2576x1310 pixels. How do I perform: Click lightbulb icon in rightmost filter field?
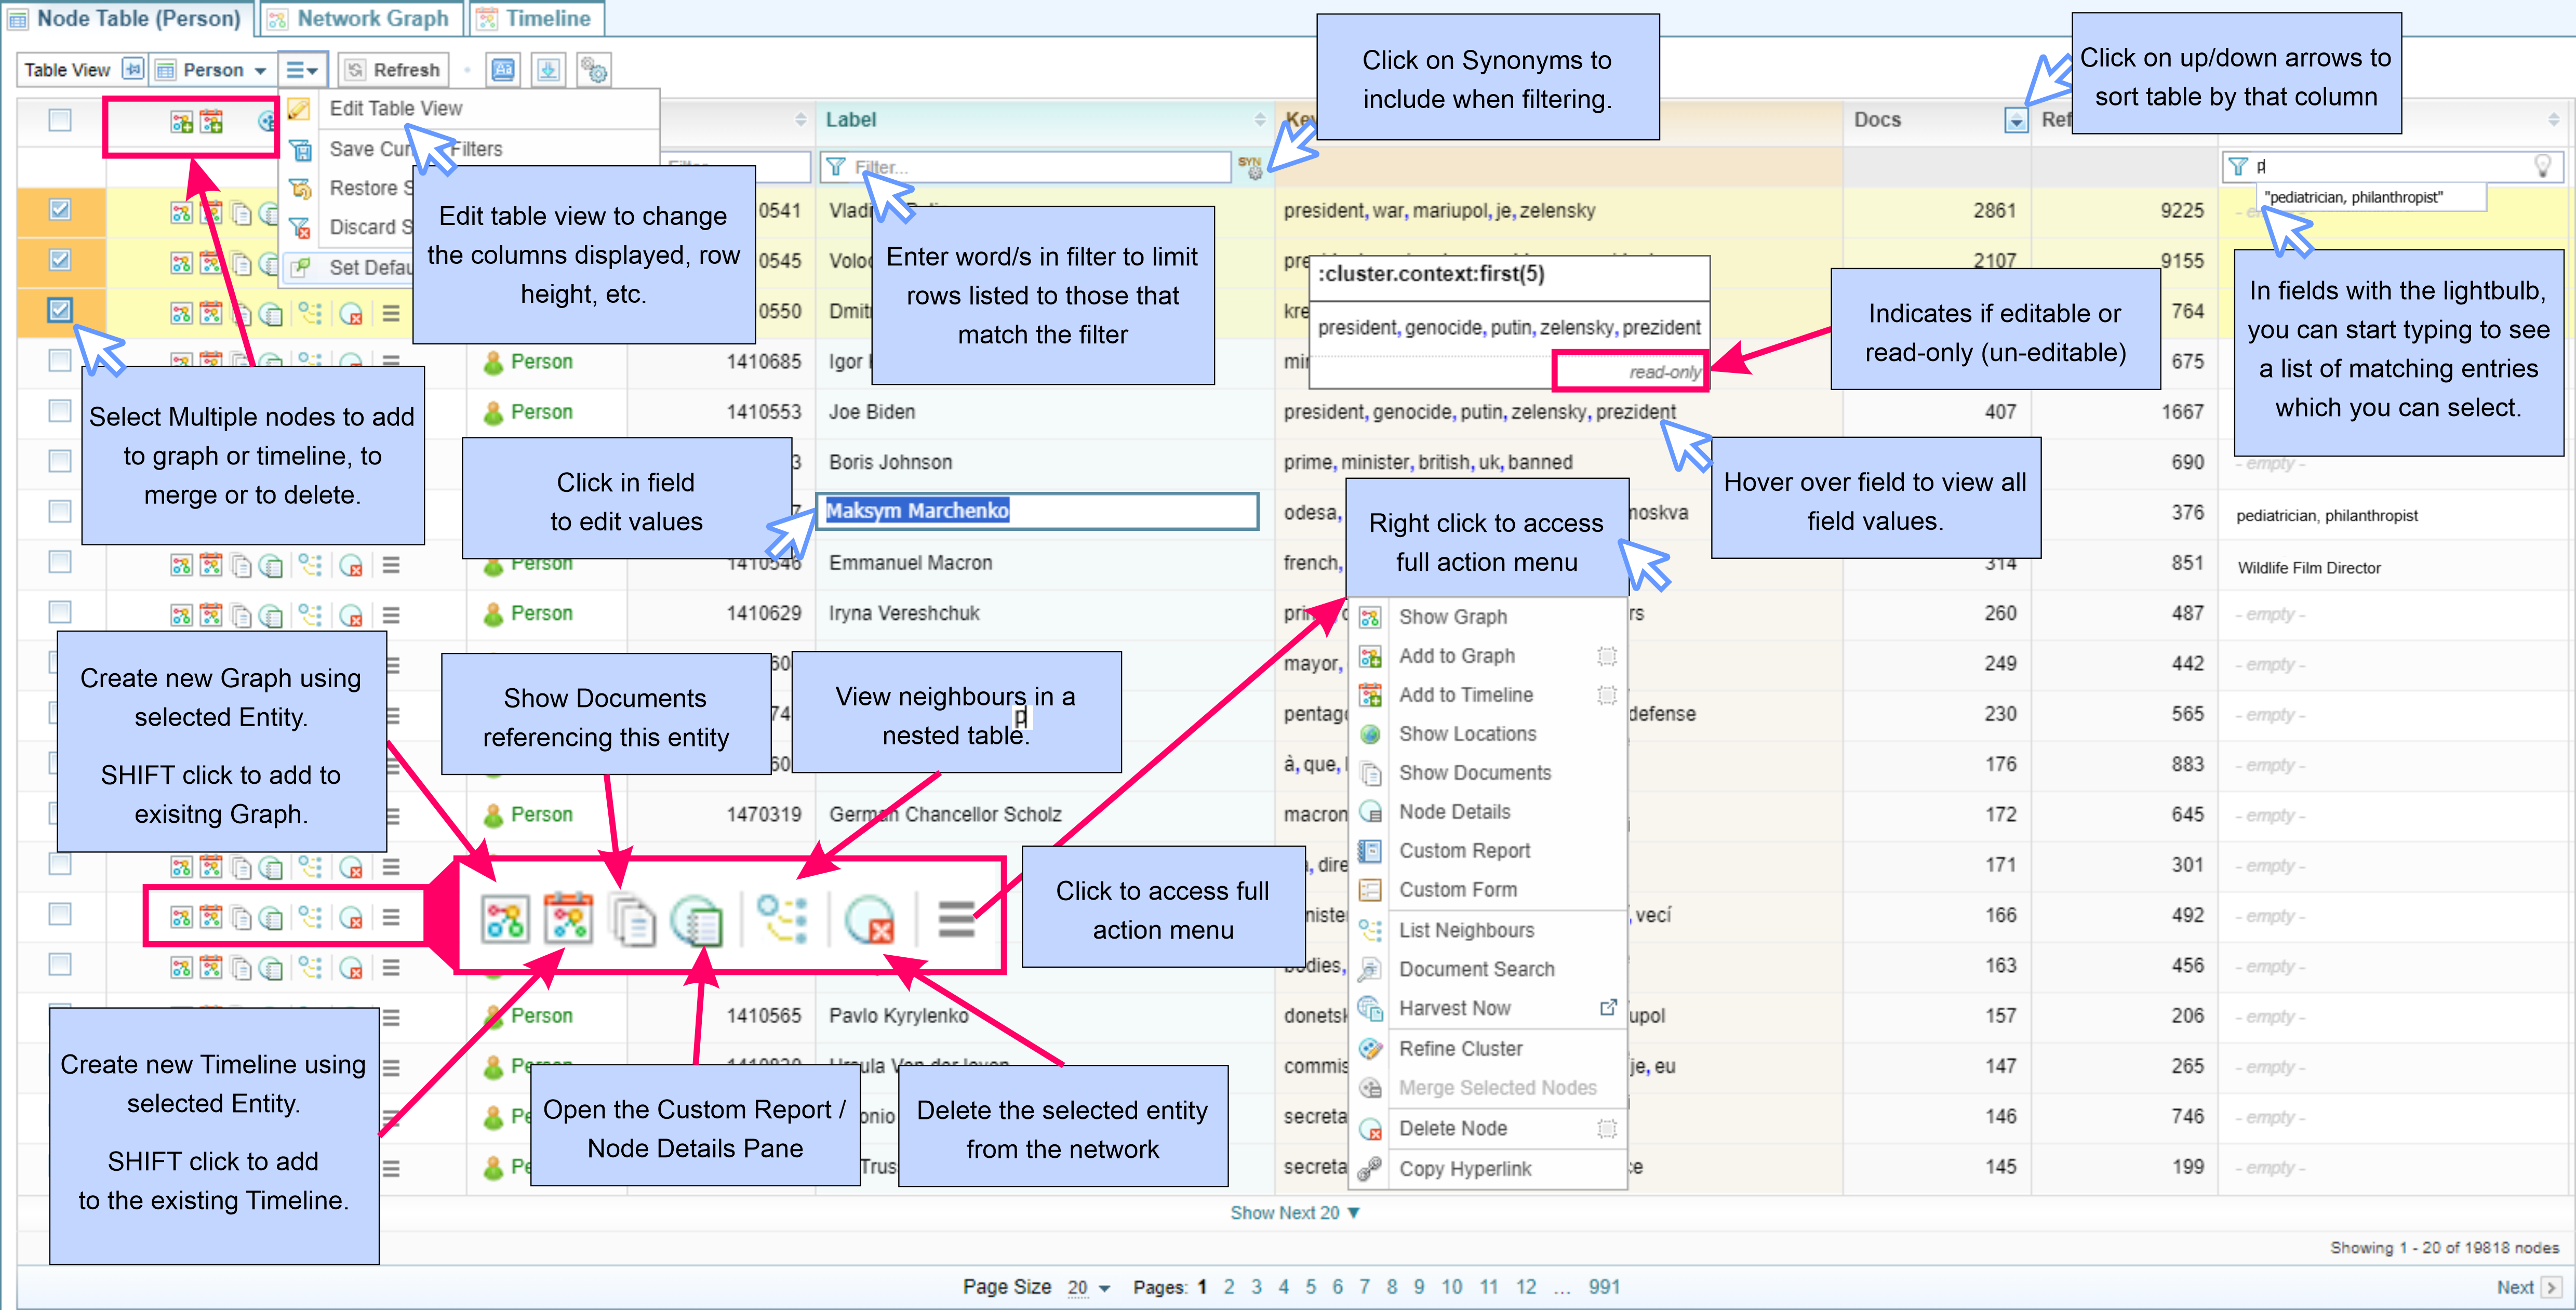2543,166
